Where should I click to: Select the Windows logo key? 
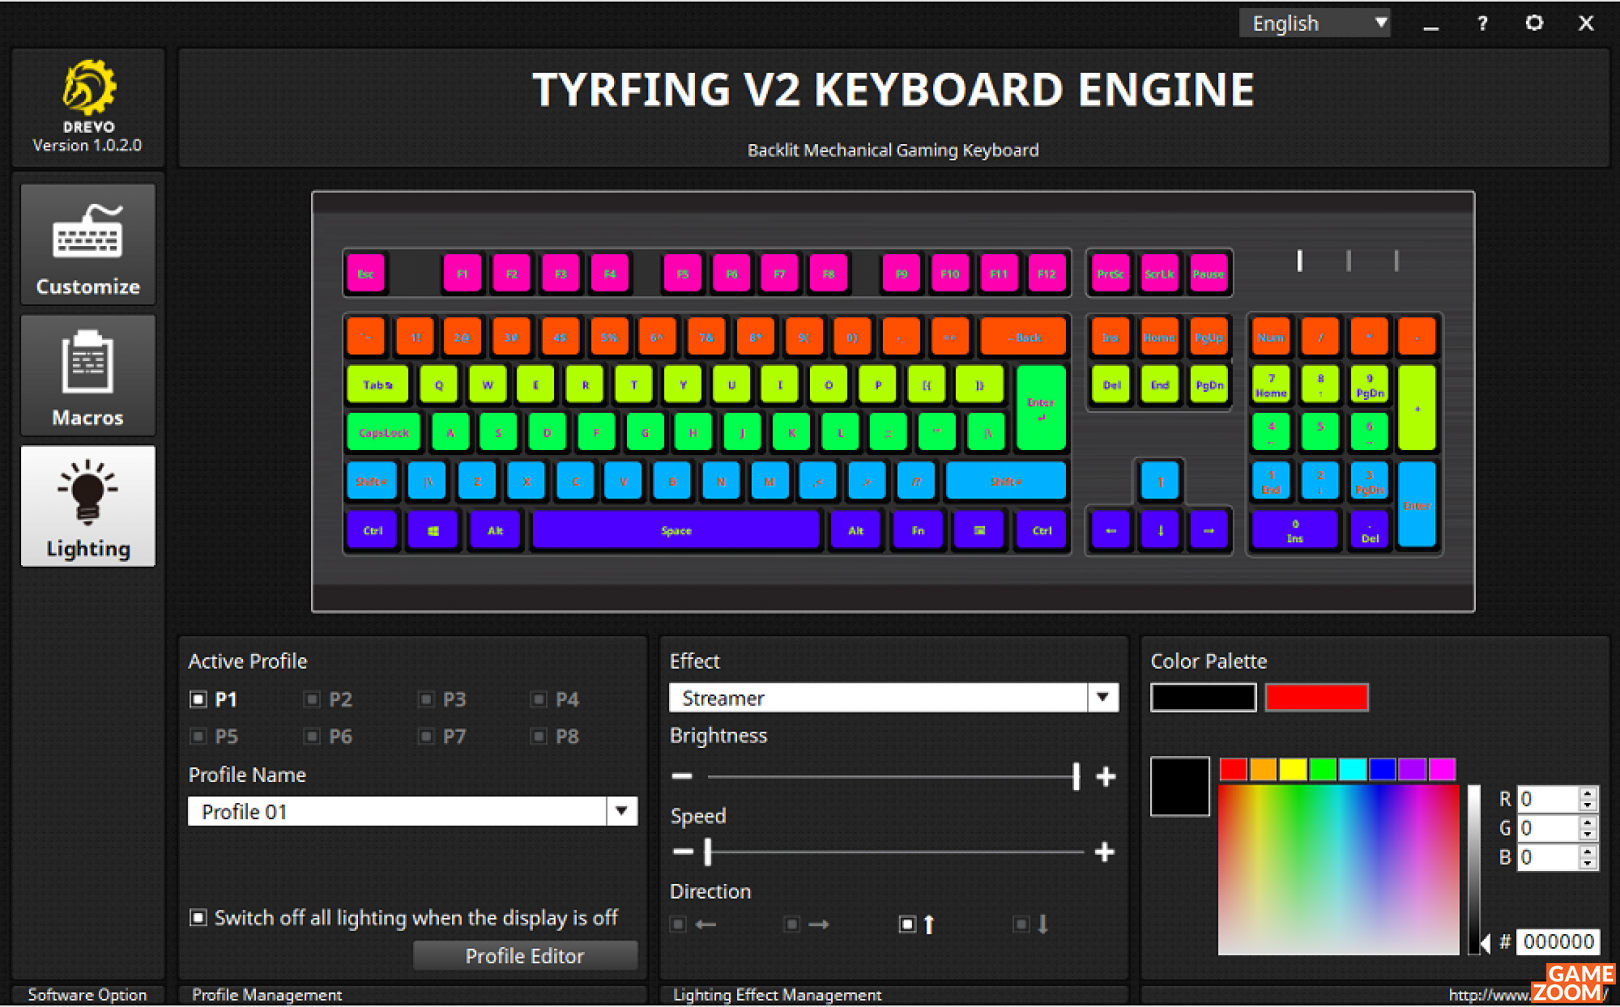click(433, 530)
